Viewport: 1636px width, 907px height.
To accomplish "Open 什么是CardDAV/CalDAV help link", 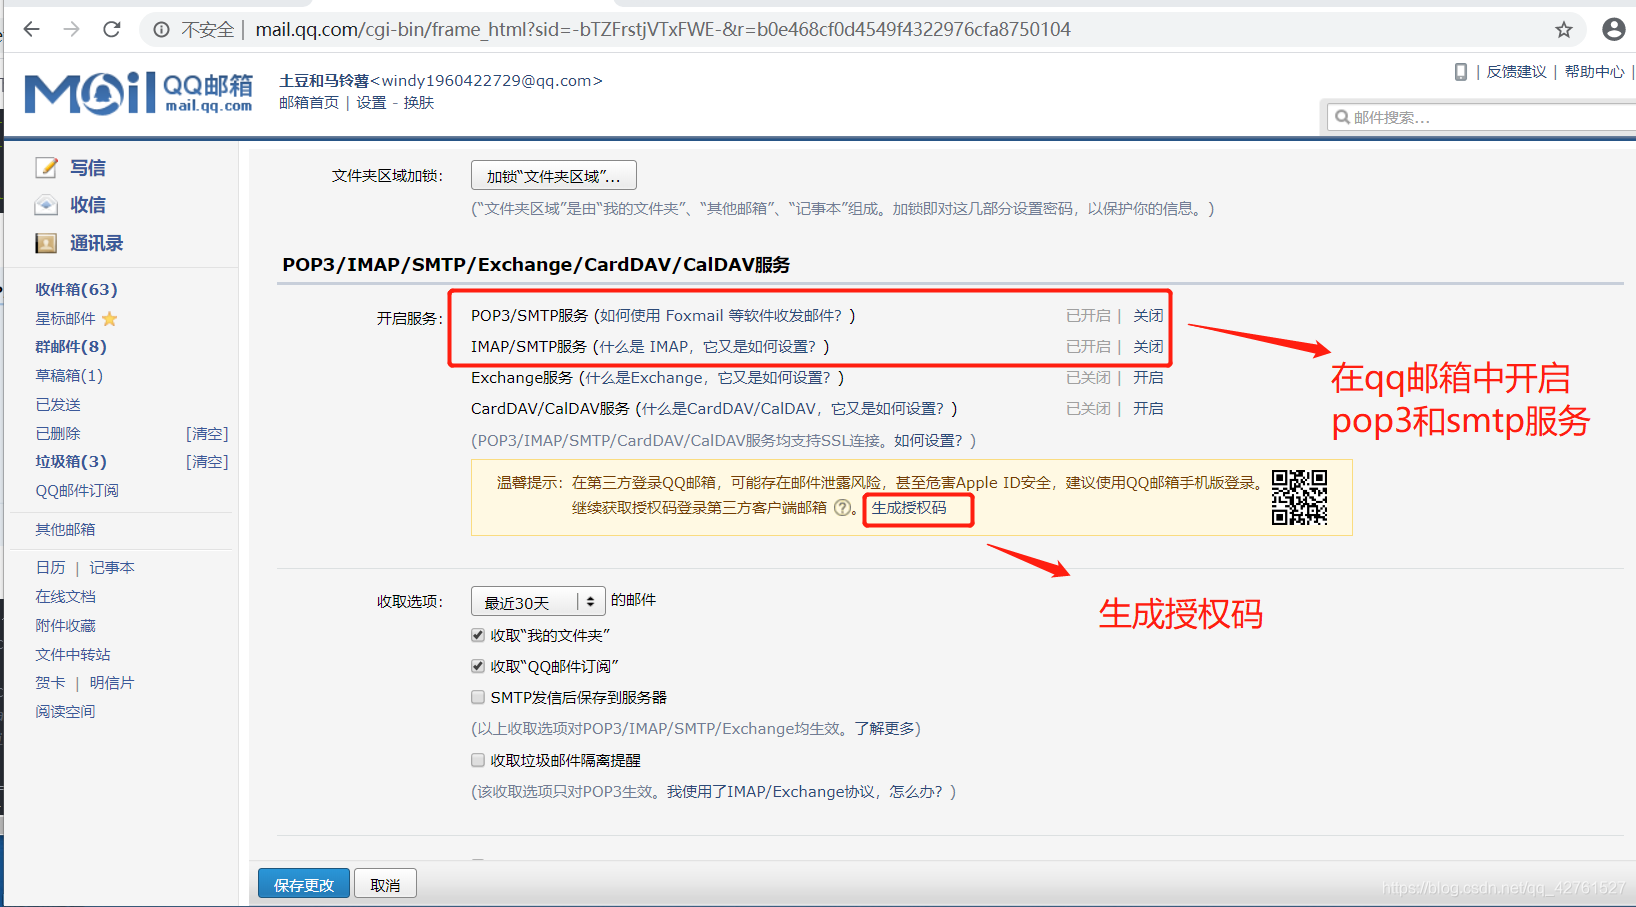I will (x=796, y=409).
